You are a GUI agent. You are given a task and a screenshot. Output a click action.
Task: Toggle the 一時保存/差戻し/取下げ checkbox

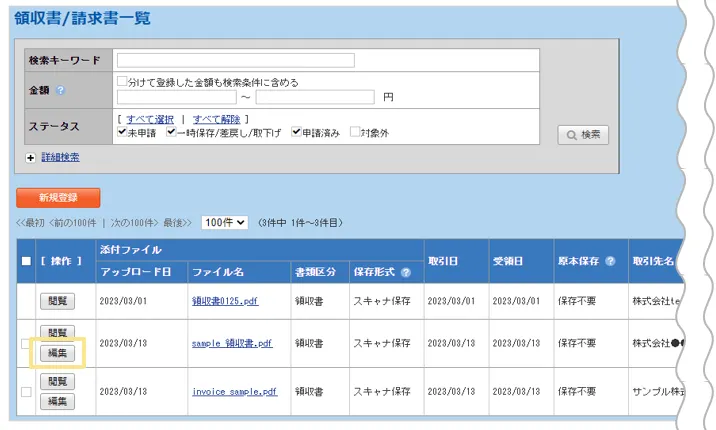[172, 132]
